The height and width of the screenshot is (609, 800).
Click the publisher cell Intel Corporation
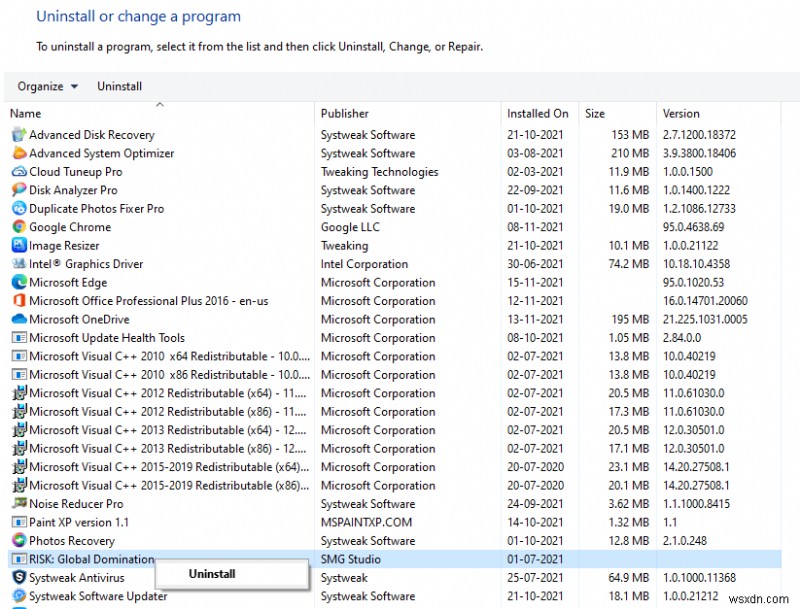pos(364,264)
